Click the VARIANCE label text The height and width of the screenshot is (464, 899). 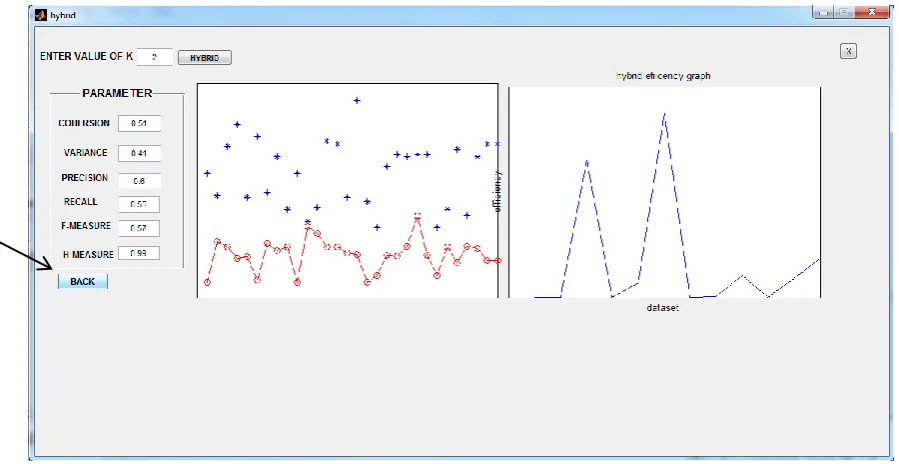click(x=85, y=153)
